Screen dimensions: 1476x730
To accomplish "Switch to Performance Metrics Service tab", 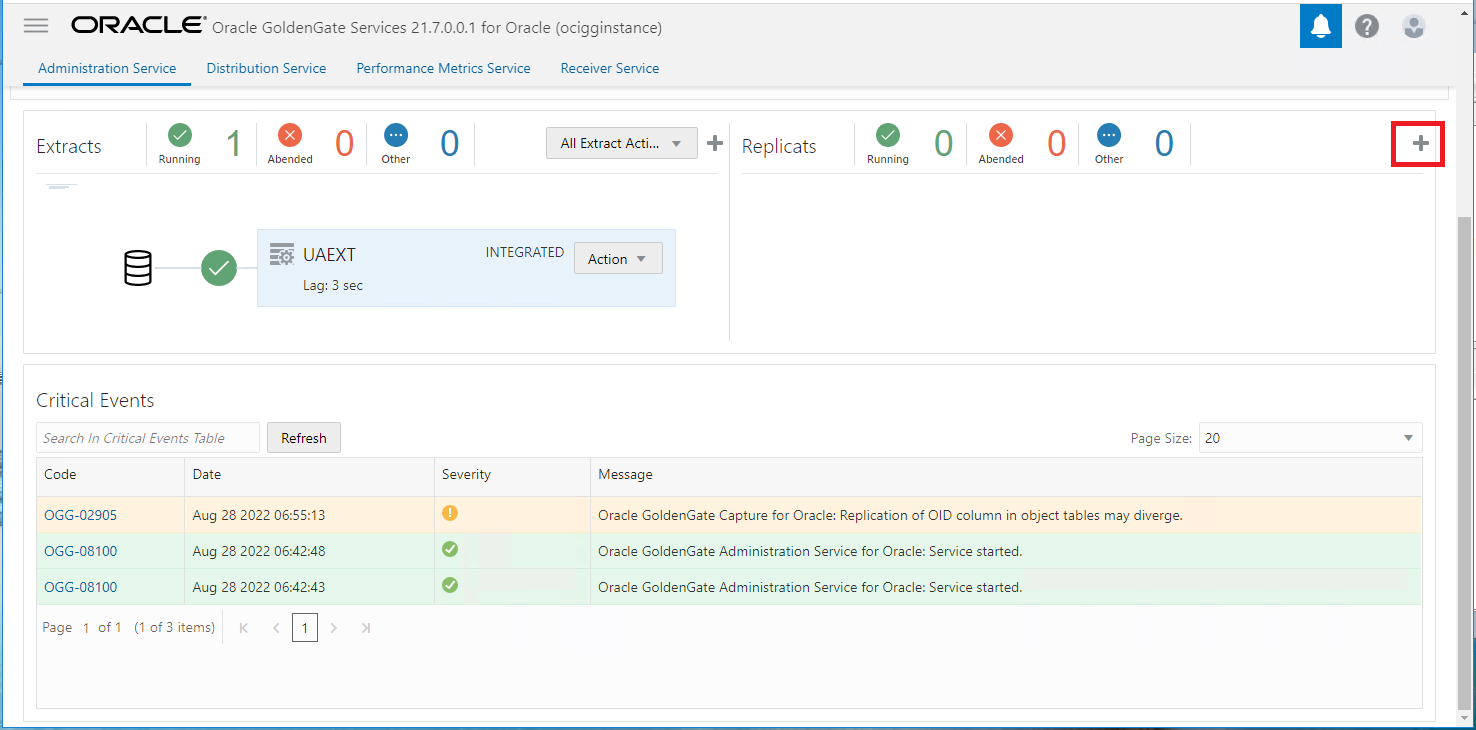I will [x=443, y=68].
